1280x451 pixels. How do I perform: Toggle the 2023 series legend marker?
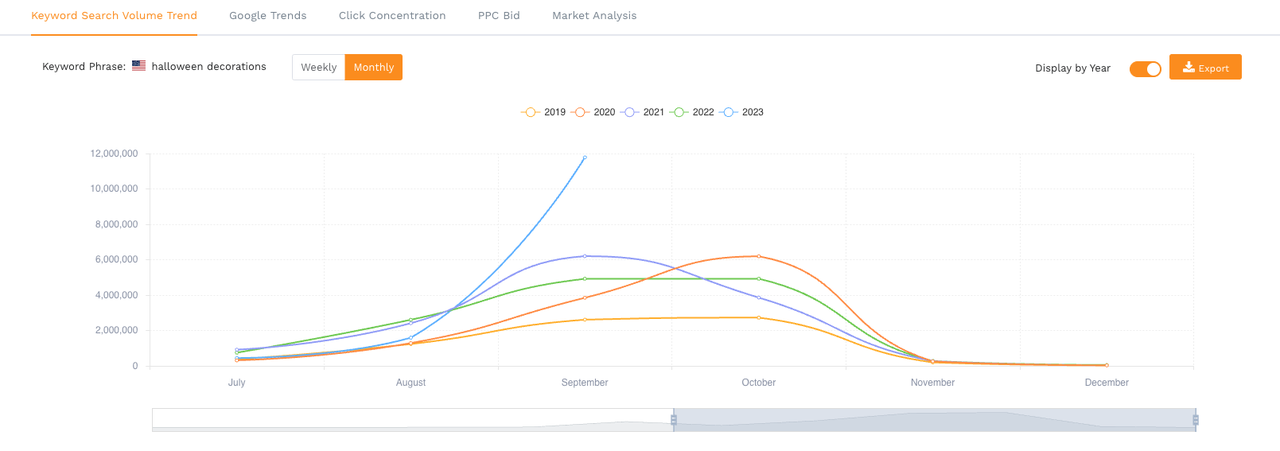pos(728,112)
